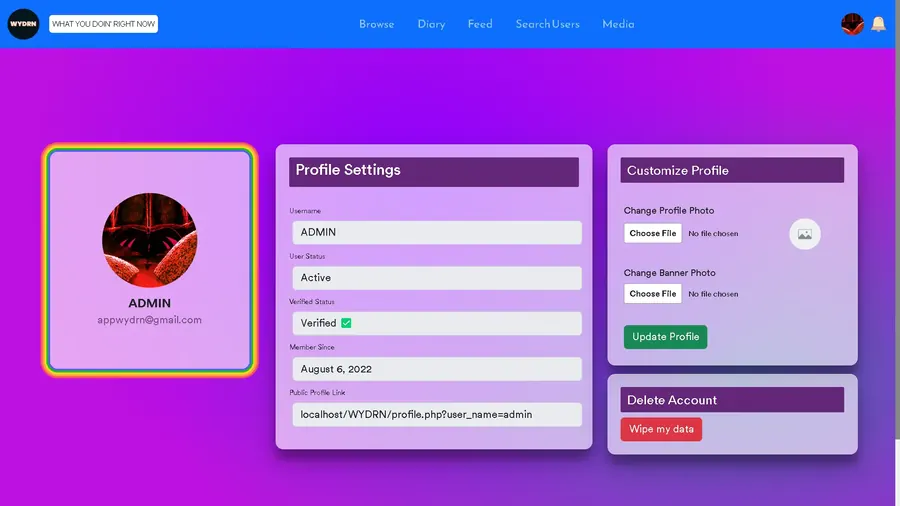
Task: Go to the Diary page
Action: [431, 24]
